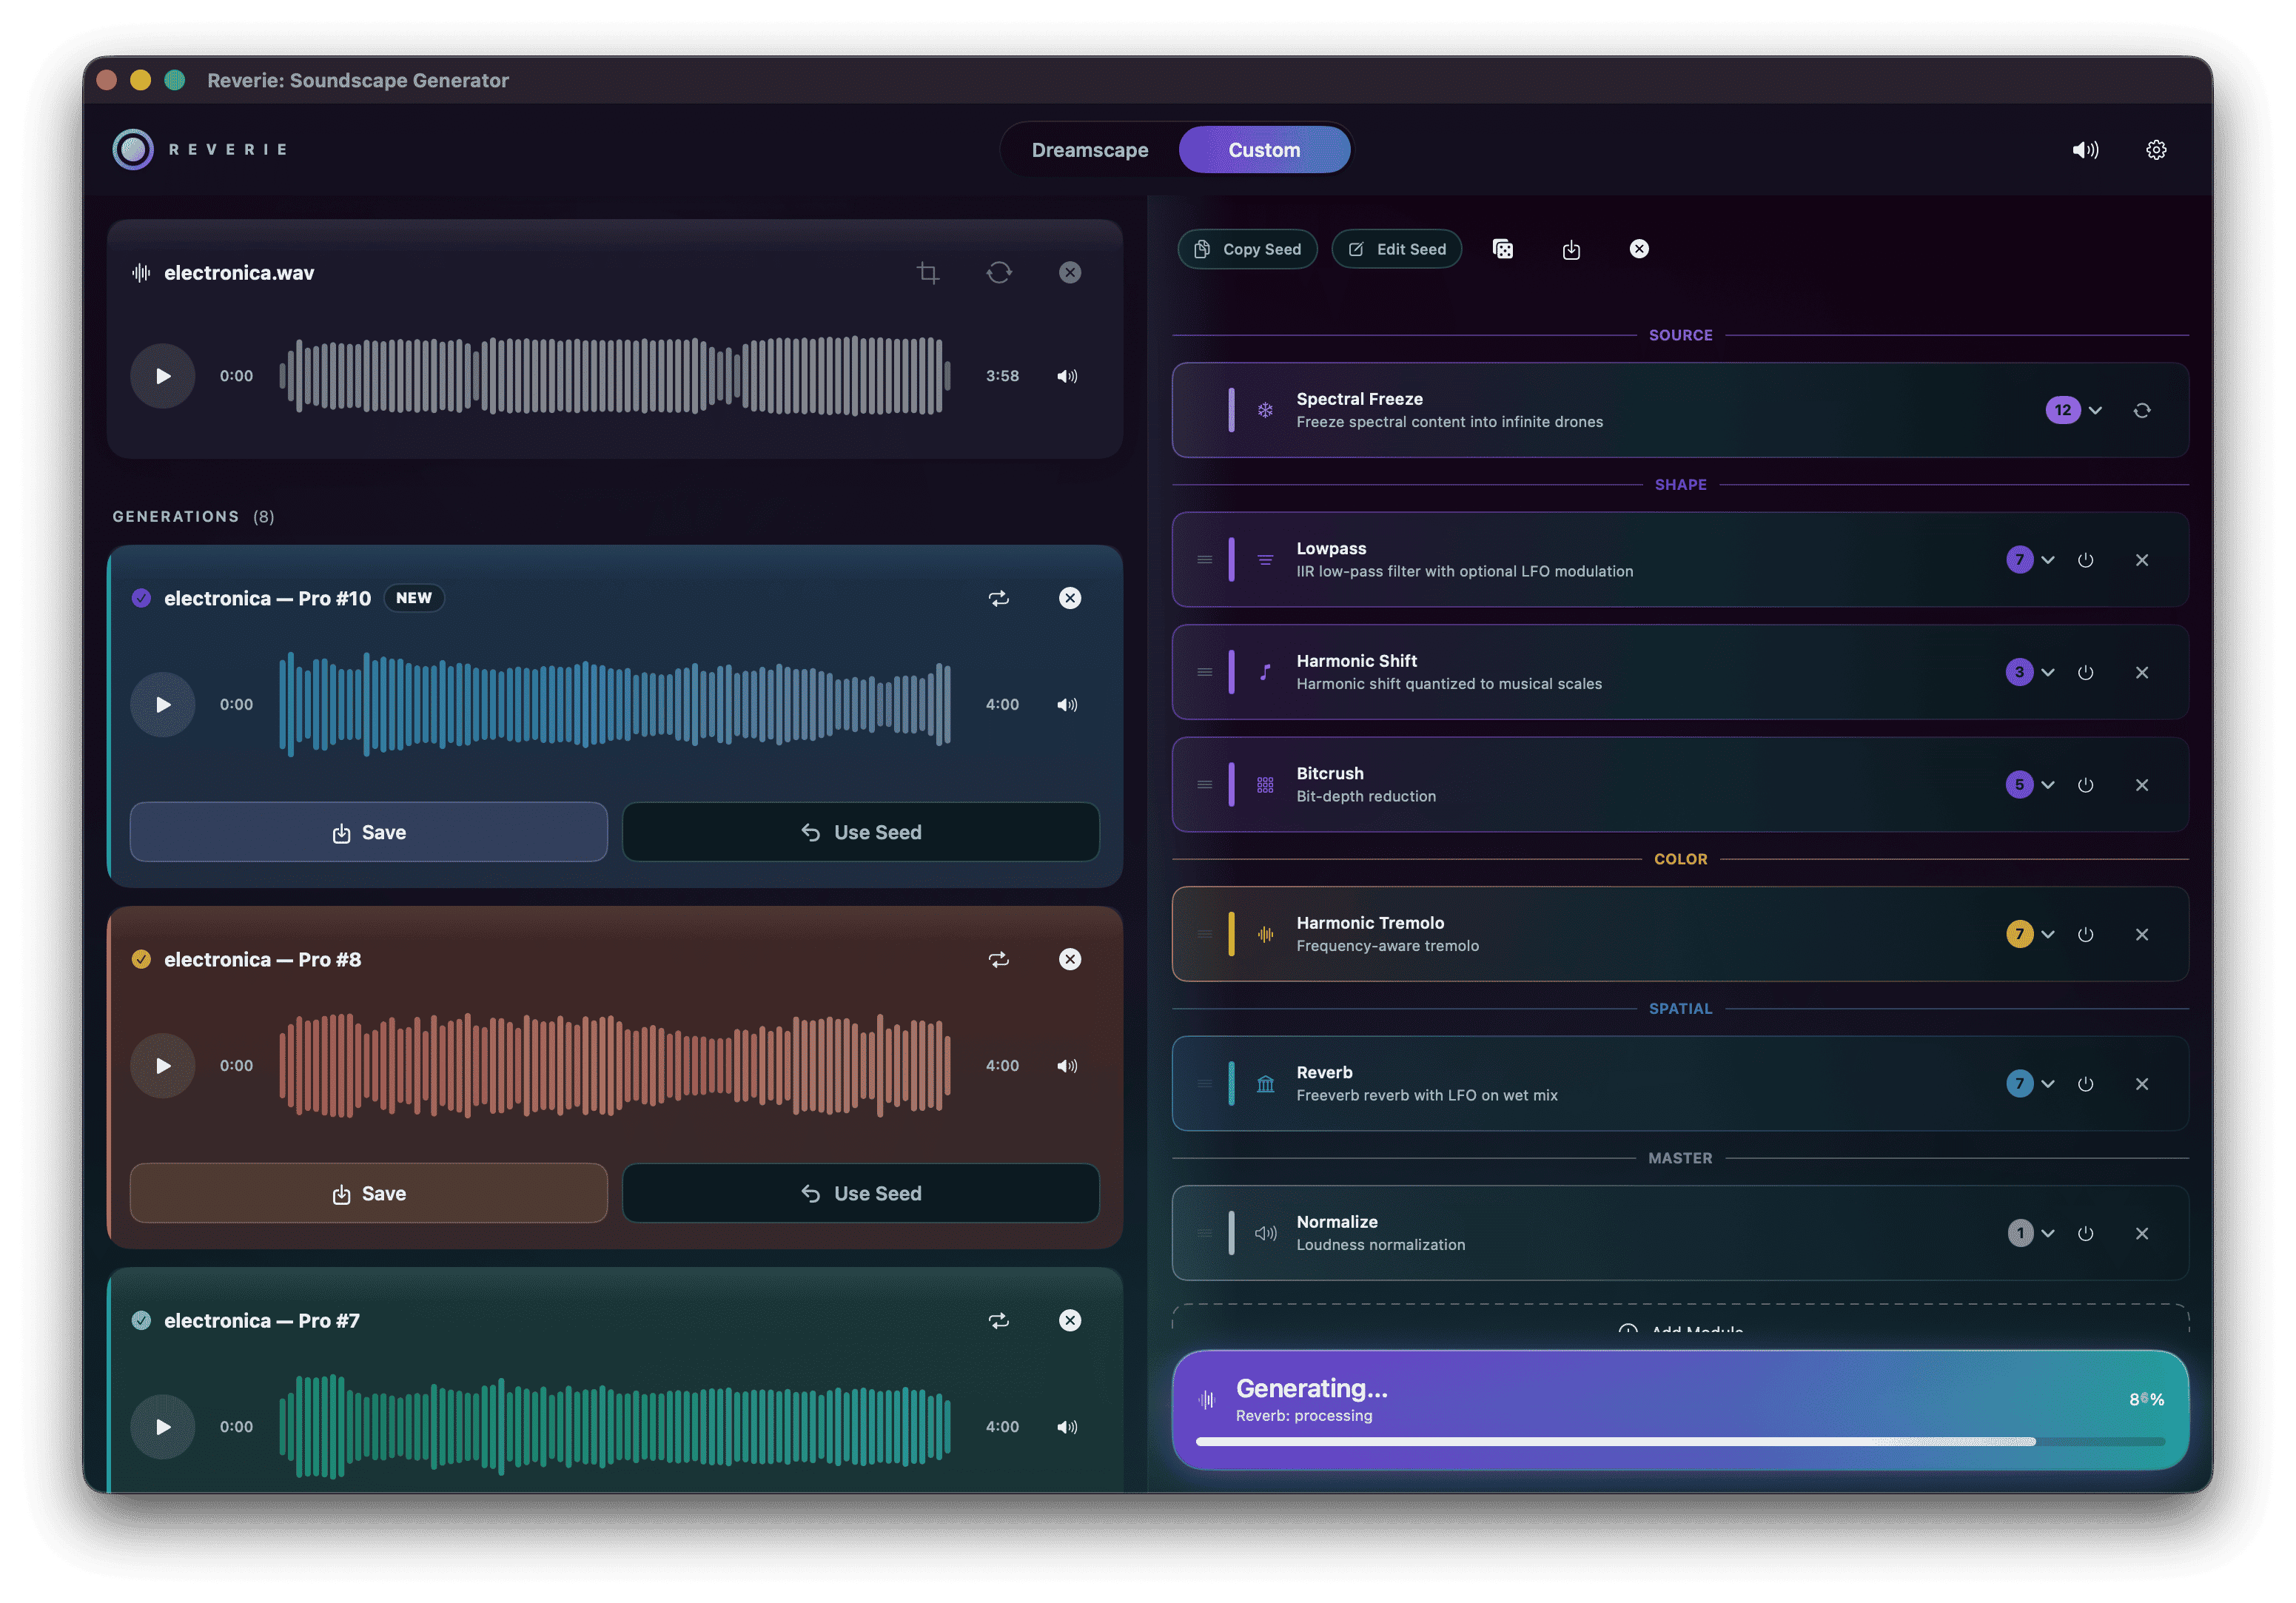Toggle the master volume speaker icon

[2085, 150]
